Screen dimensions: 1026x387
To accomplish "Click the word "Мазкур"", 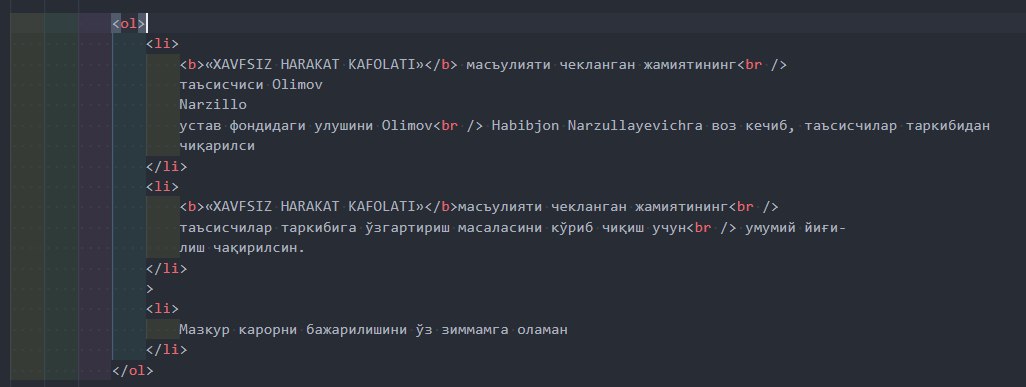I will tap(205, 330).
